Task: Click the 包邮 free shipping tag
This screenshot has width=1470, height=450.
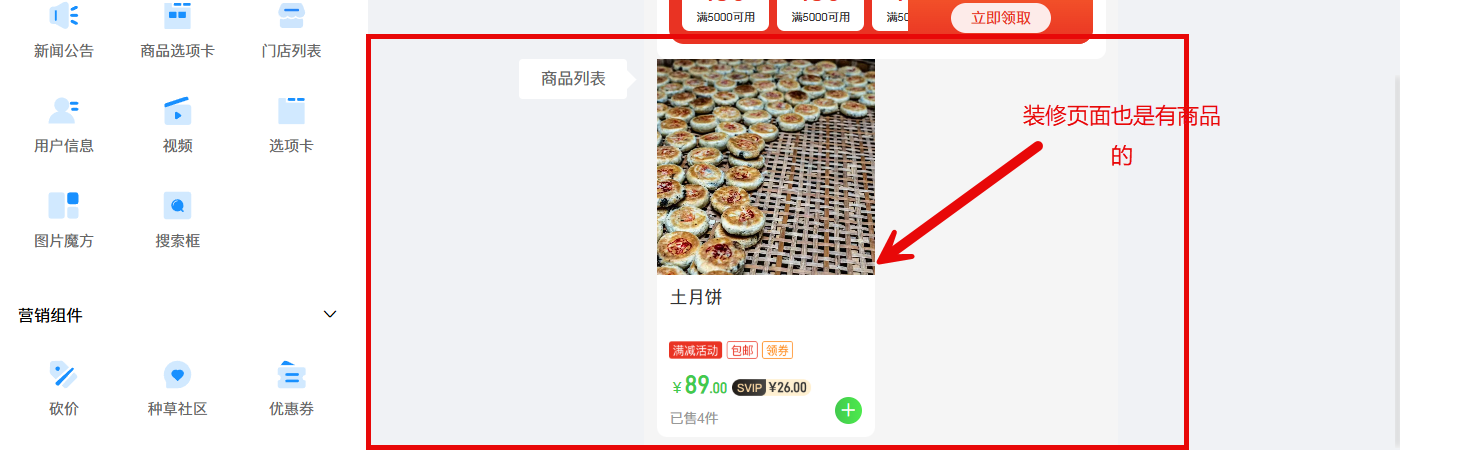Action: tap(742, 351)
